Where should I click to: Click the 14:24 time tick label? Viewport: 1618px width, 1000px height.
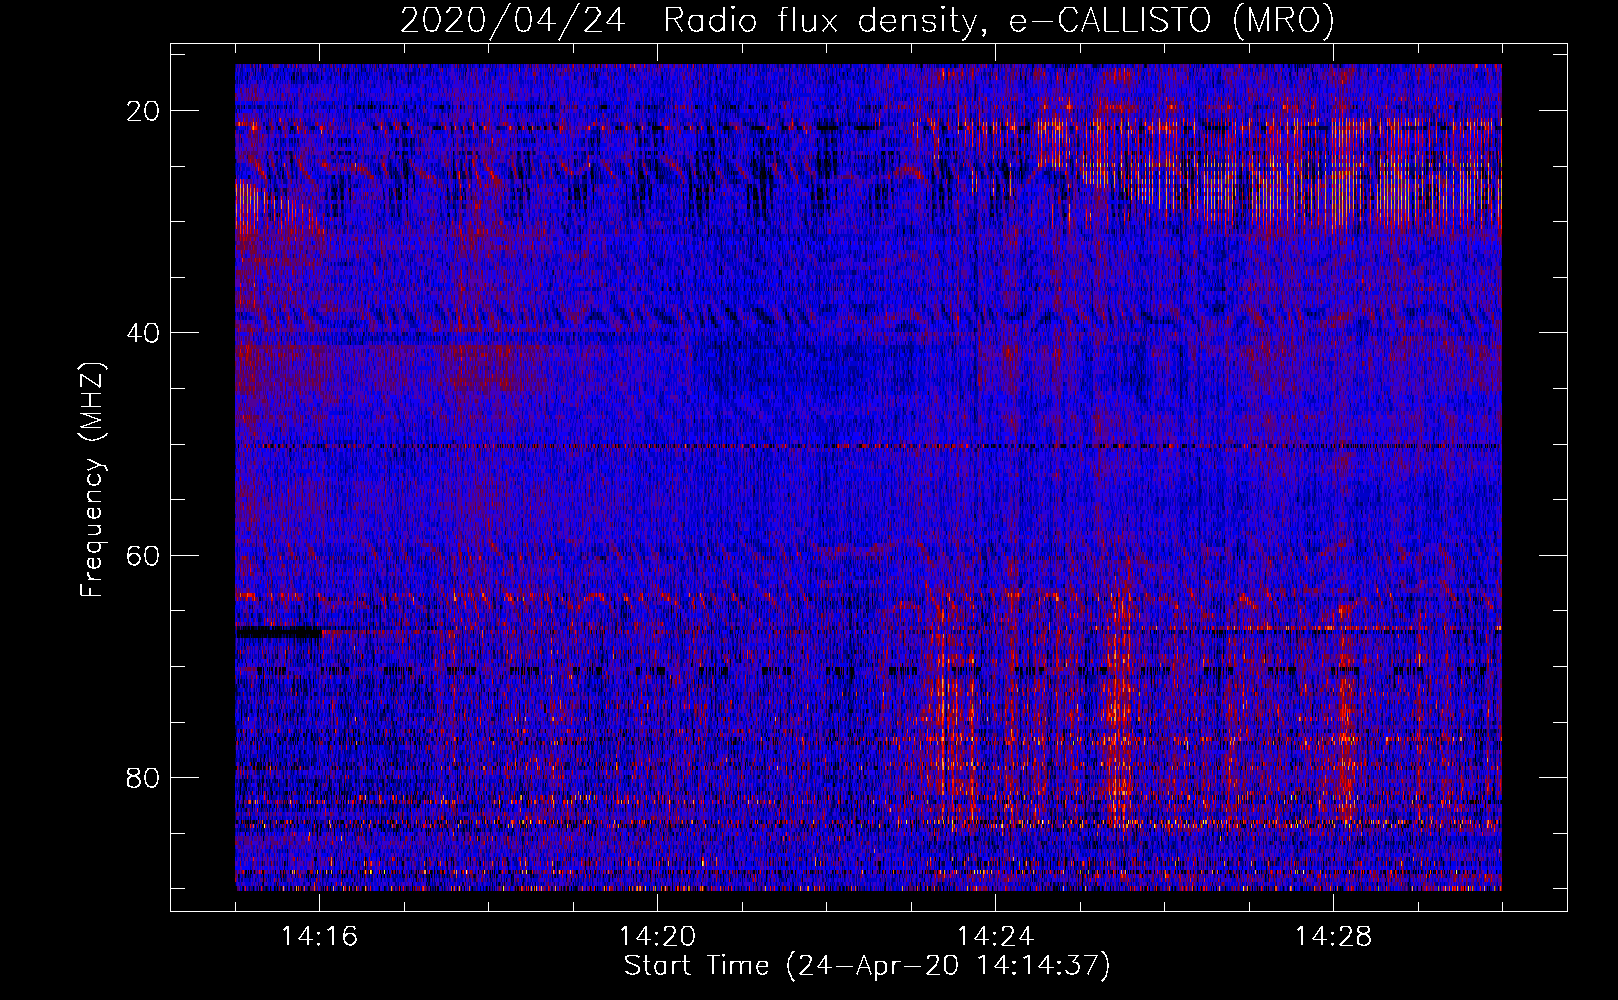[996, 937]
